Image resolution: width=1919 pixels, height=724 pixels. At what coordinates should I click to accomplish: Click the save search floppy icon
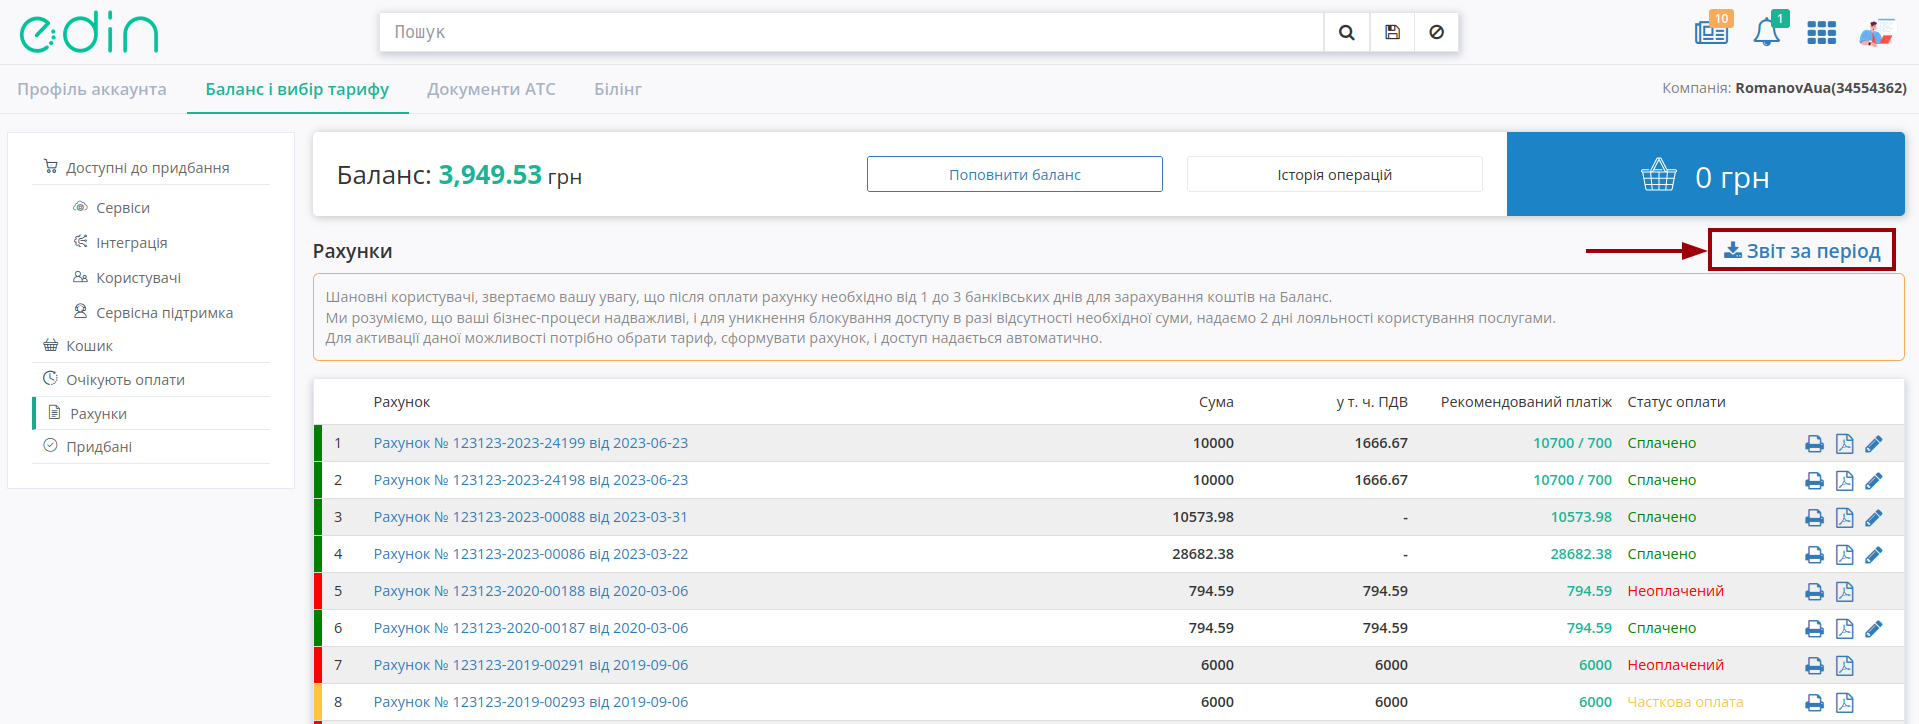[x=1392, y=32]
